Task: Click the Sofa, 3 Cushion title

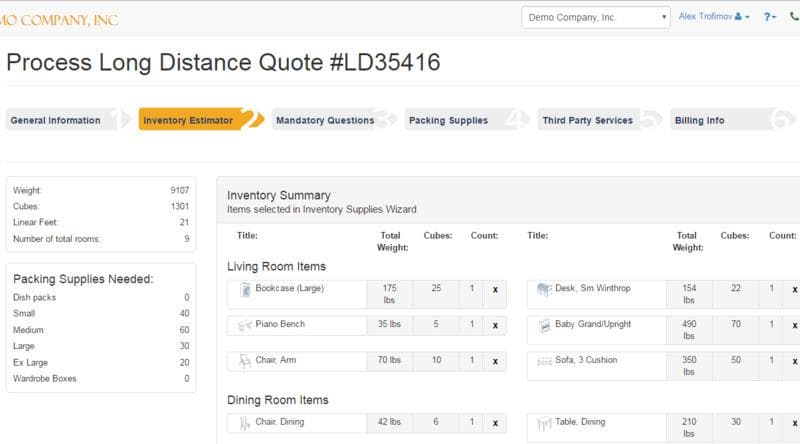Action: tap(586, 360)
